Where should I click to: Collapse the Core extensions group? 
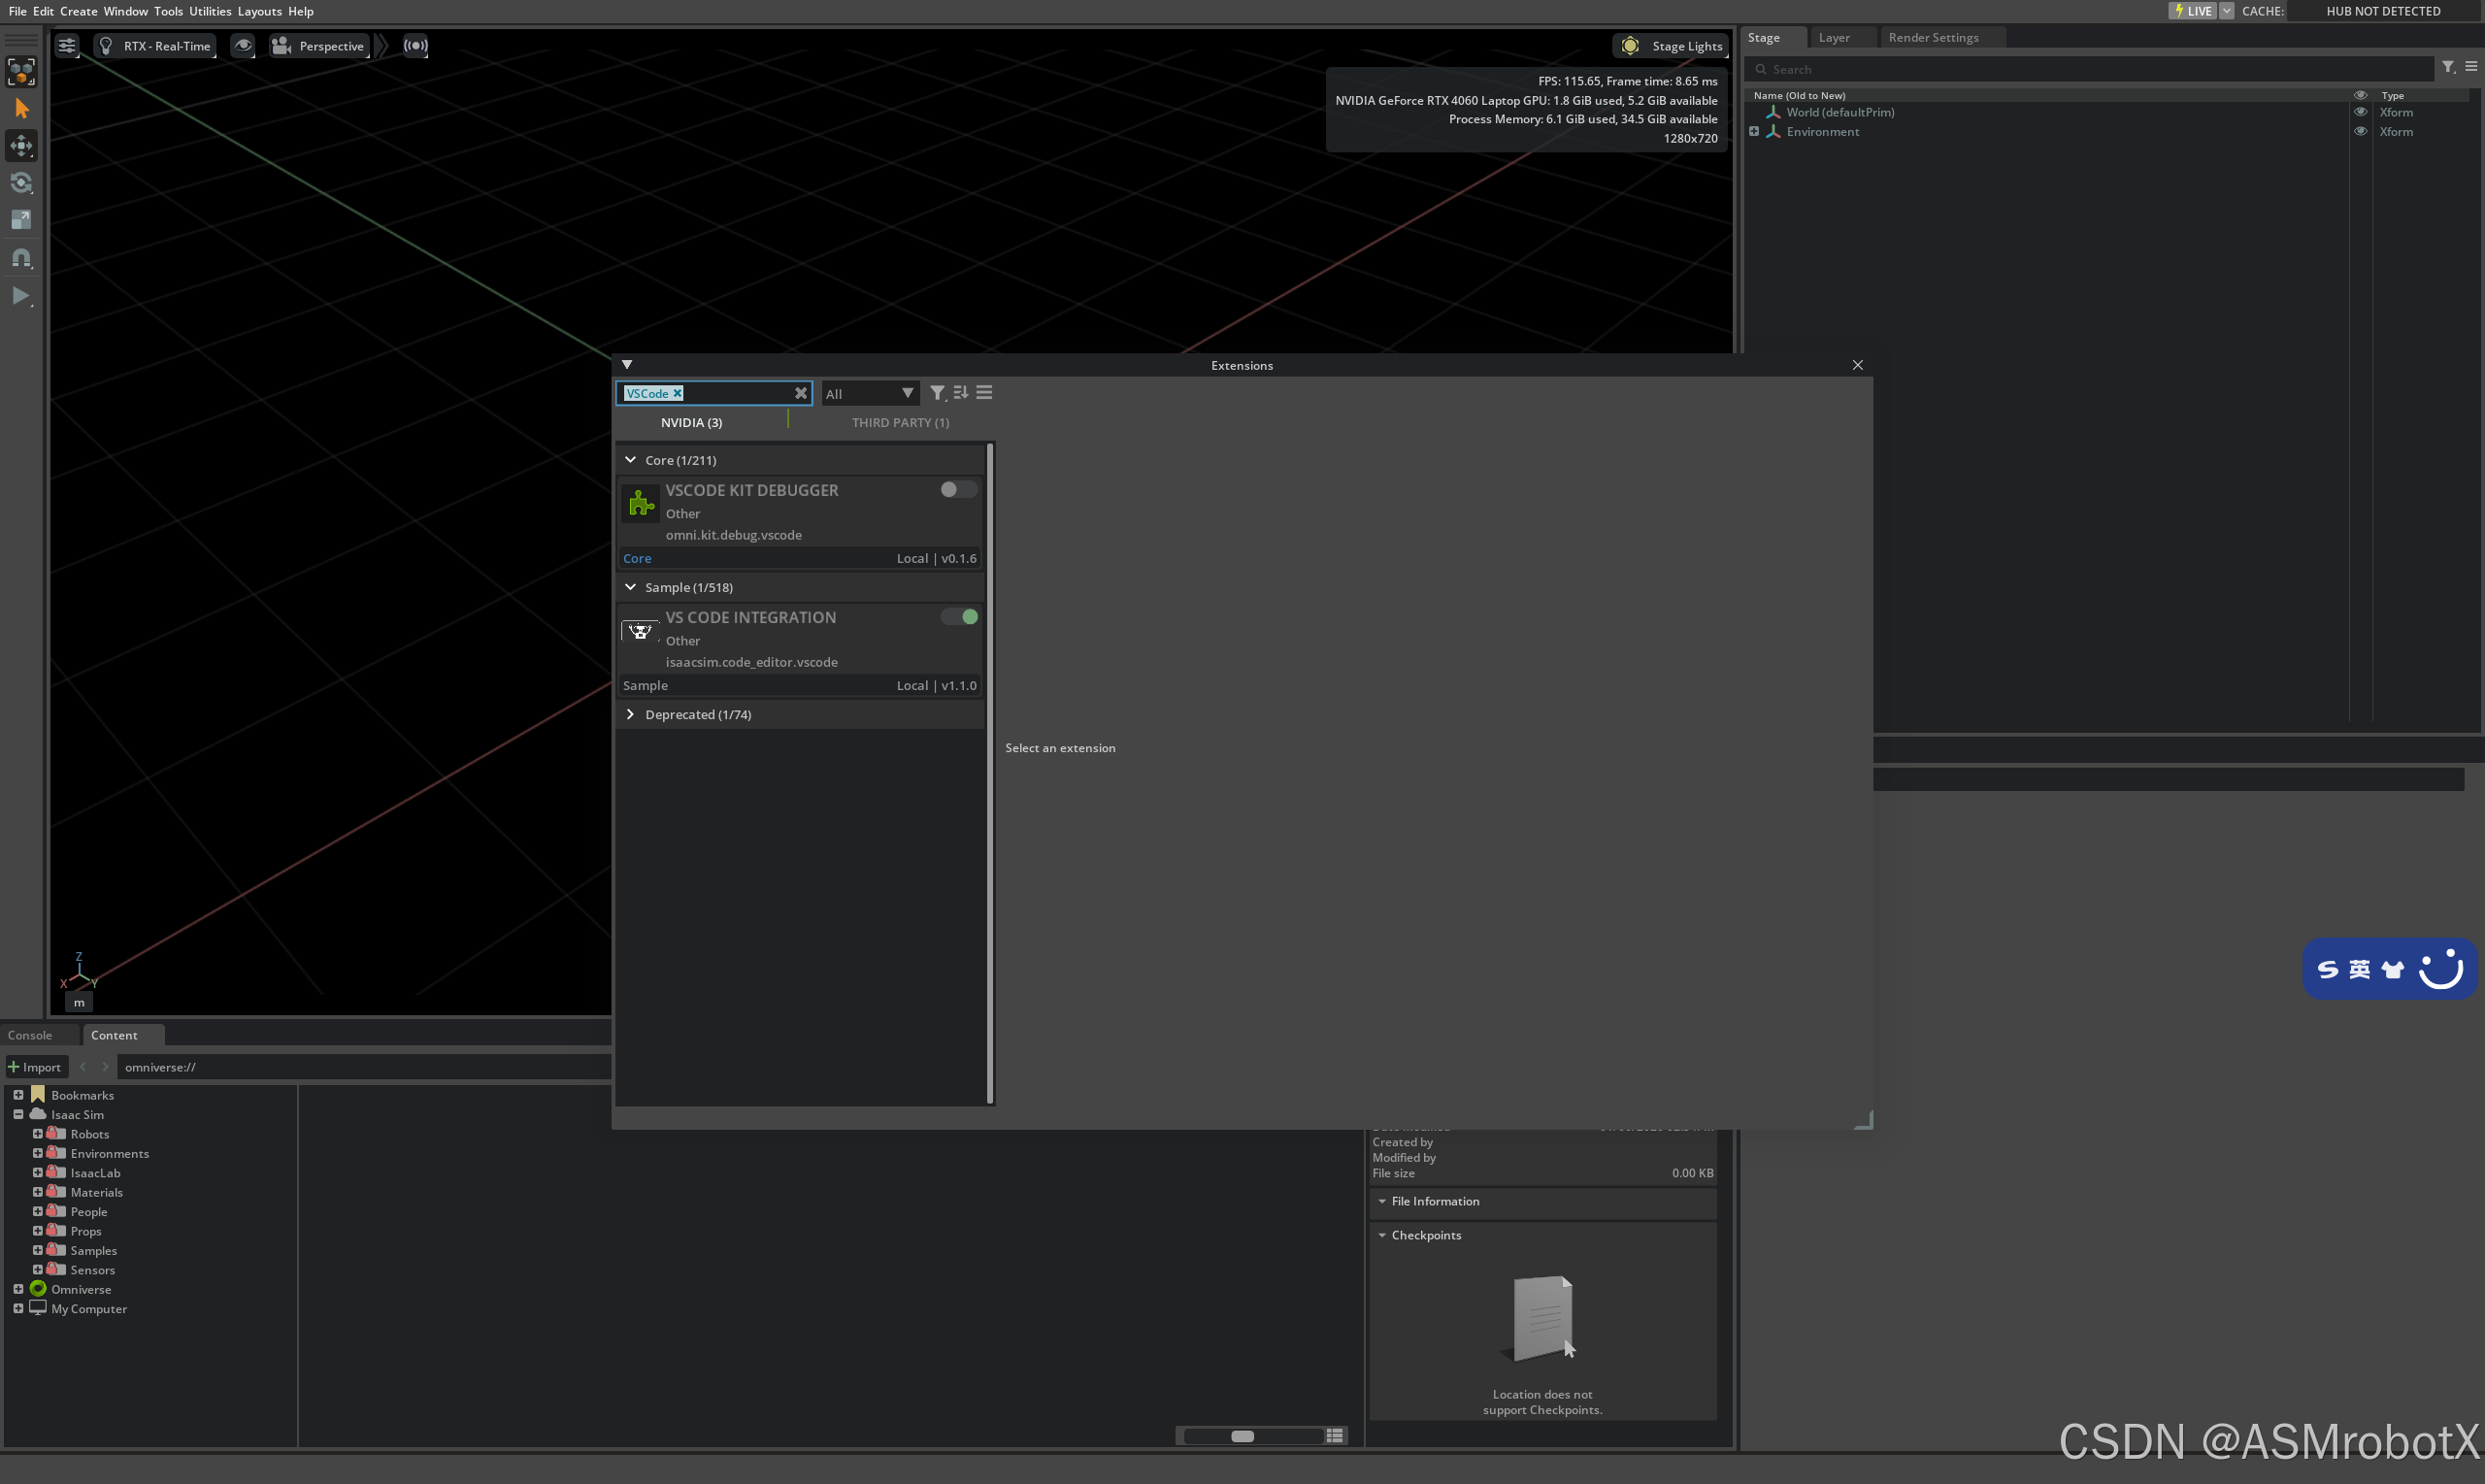630,460
